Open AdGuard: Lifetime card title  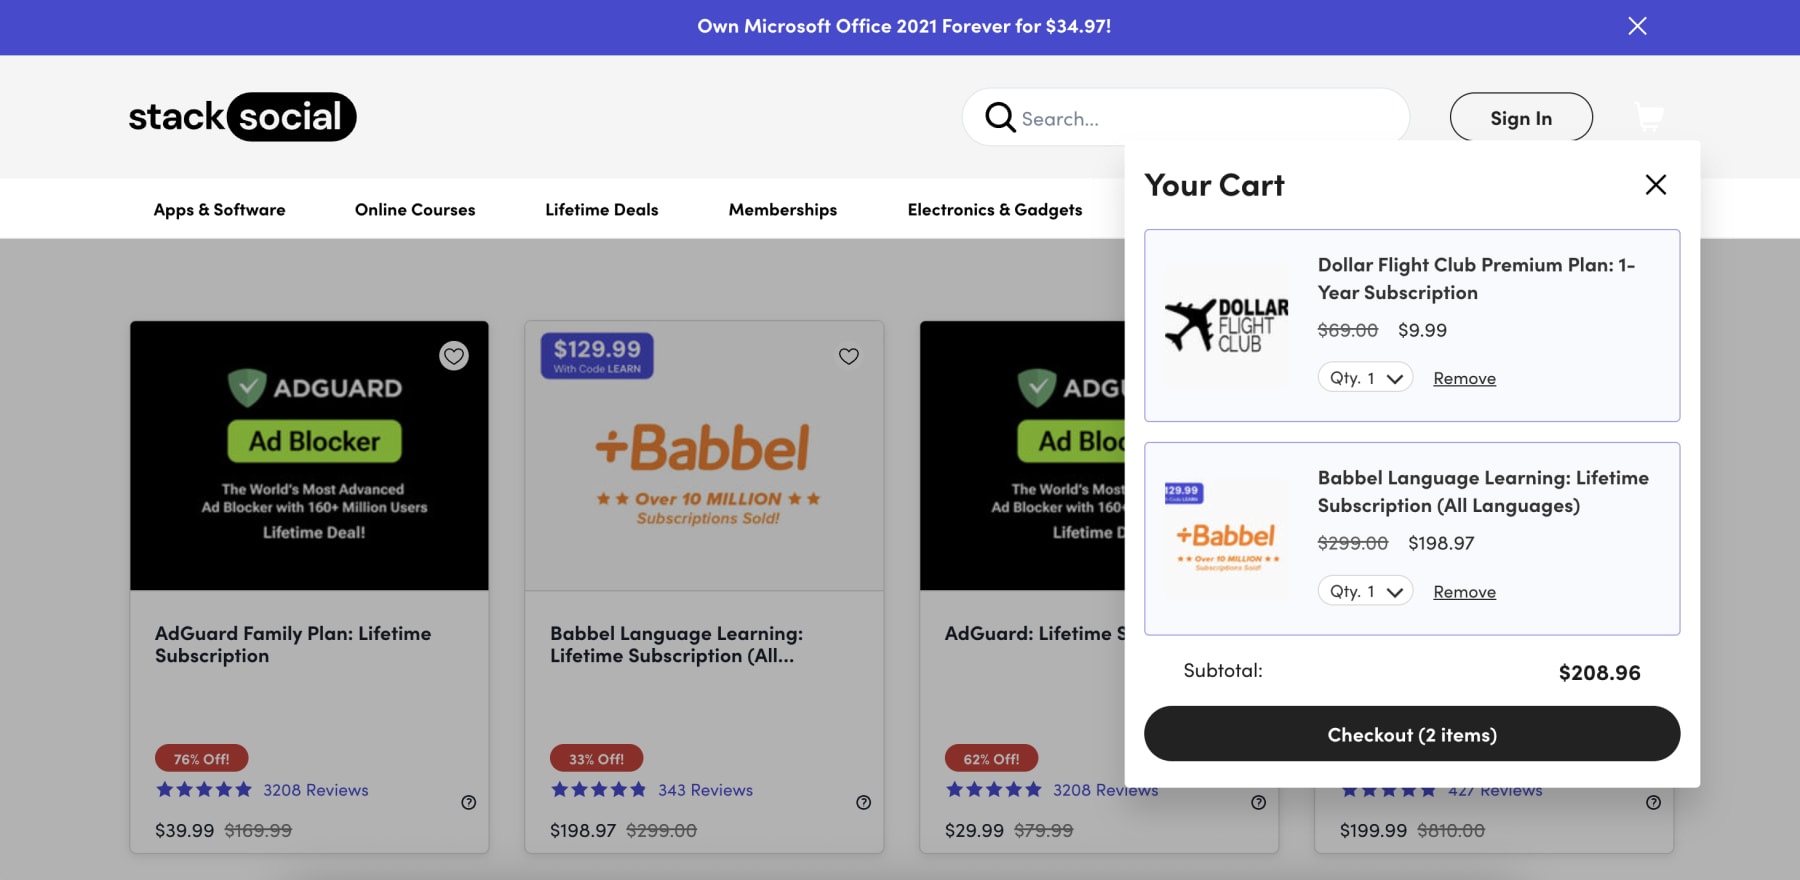point(1035,633)
